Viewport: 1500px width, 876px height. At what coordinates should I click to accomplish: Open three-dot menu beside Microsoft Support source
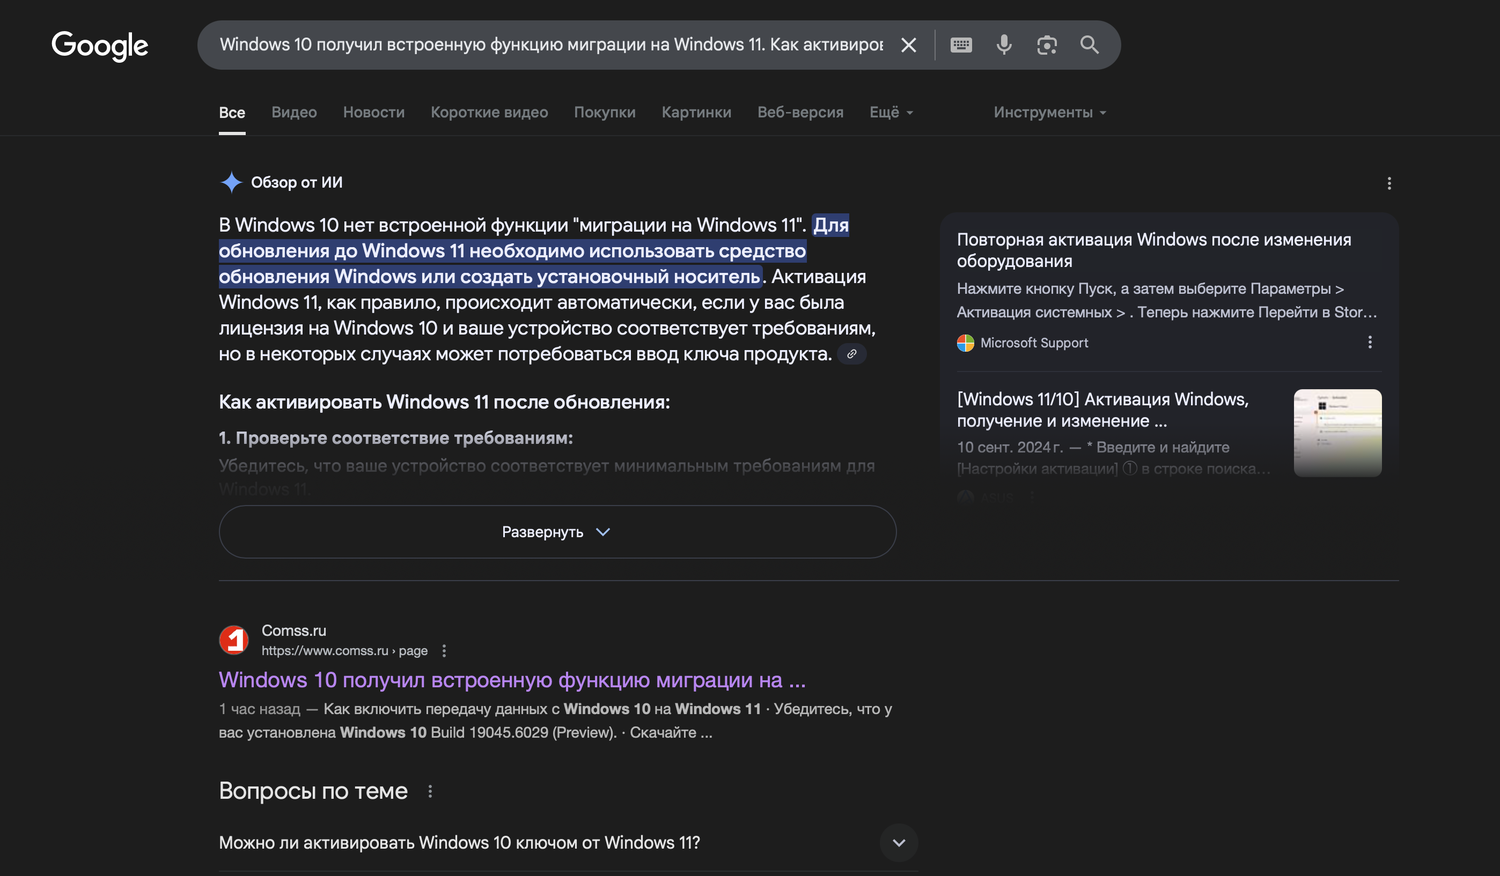coord(1370,342)
